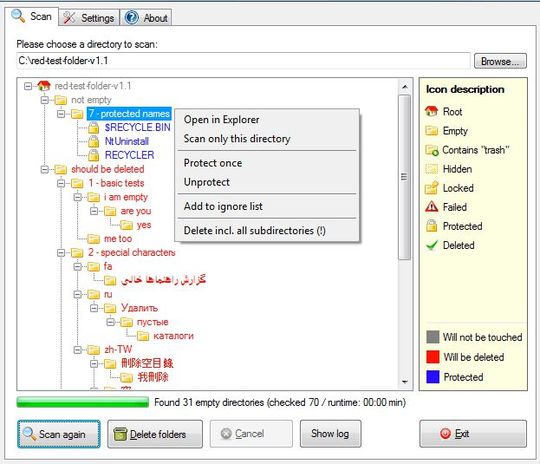The image size is (540, 464).
Task: Click the red 'Will be deleted' swatch
Action: (x=433, y=357)
